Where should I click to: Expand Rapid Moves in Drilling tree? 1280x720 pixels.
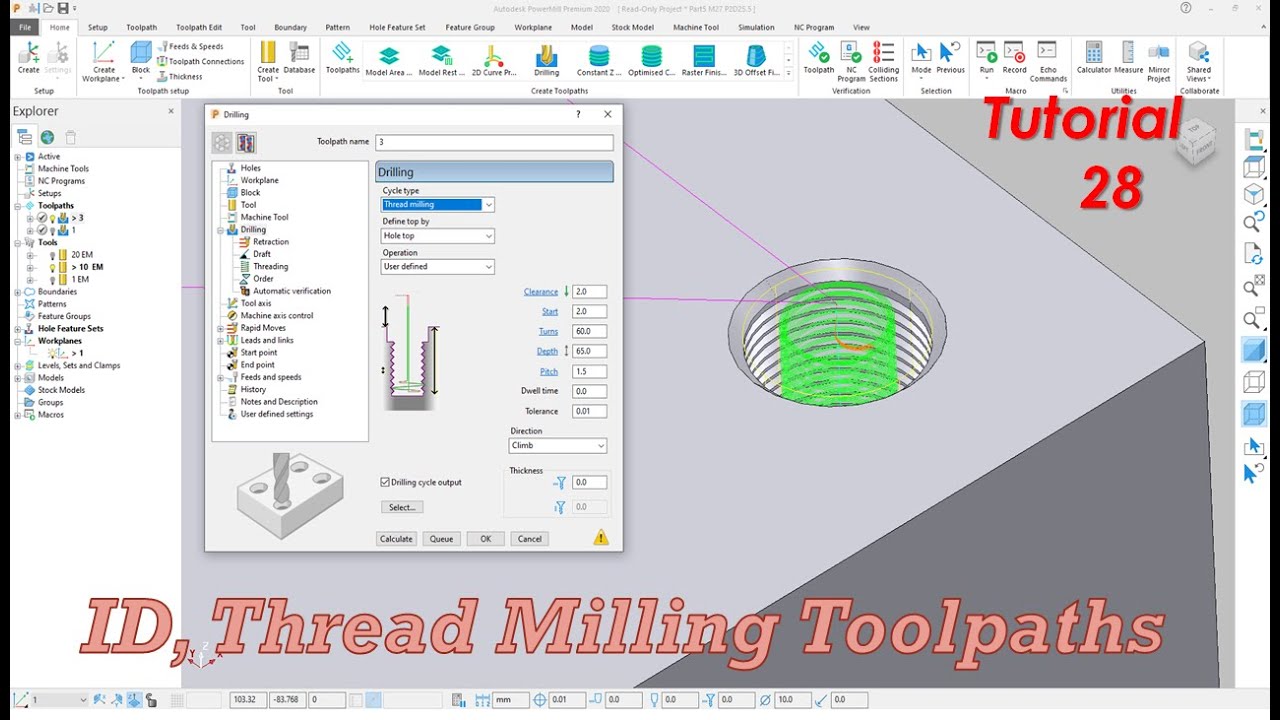click(x=221, y=328)
